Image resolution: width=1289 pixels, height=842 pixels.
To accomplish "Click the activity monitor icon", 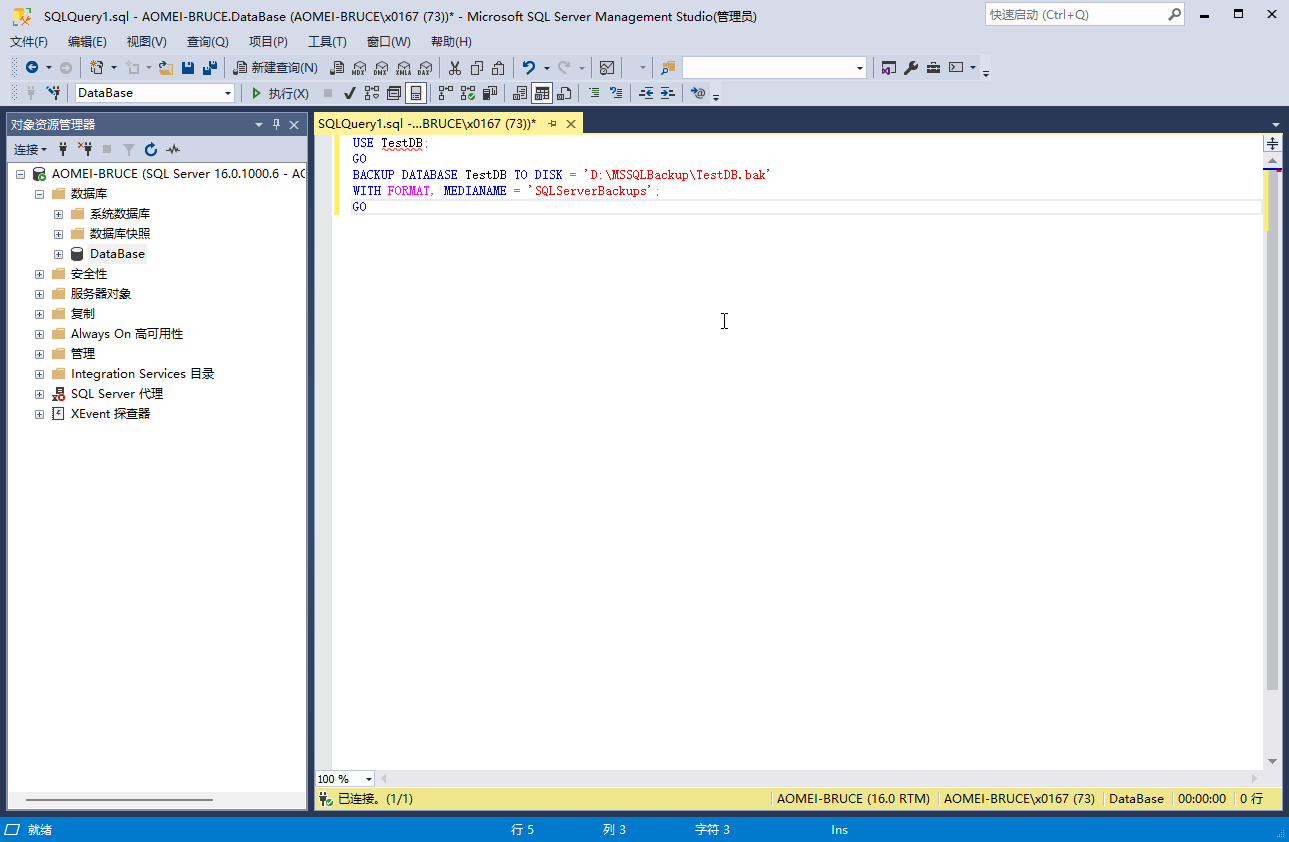I will (607, 67).
